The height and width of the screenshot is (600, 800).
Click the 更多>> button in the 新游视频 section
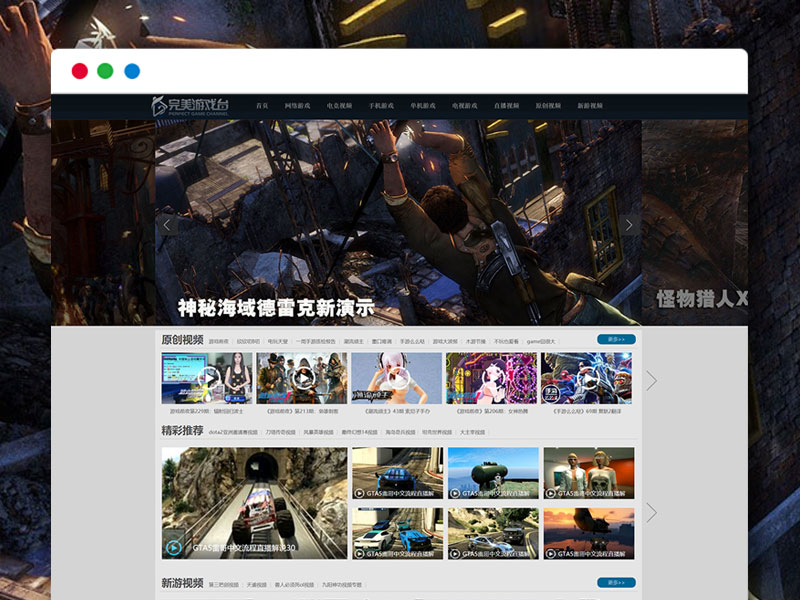pos(616,582)
